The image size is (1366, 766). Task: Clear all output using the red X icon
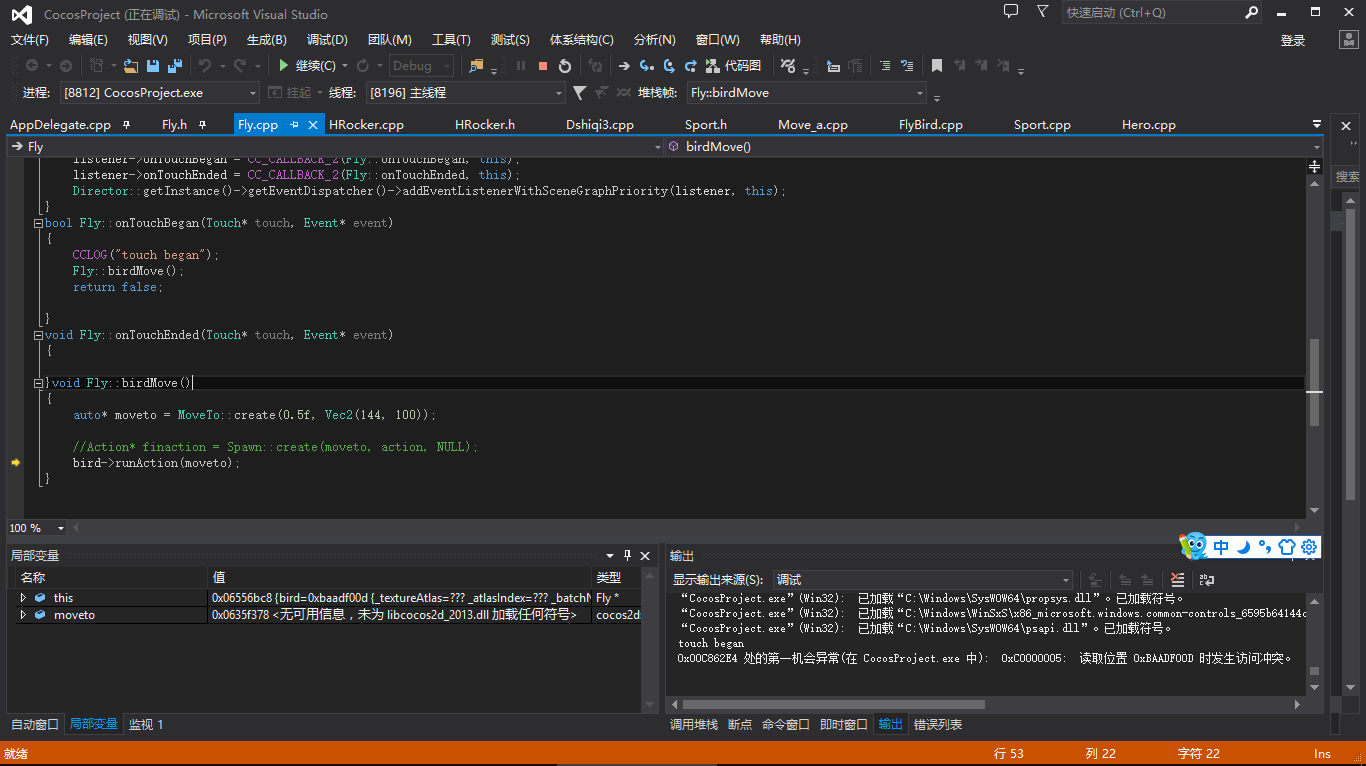[x=1177, y=580]
